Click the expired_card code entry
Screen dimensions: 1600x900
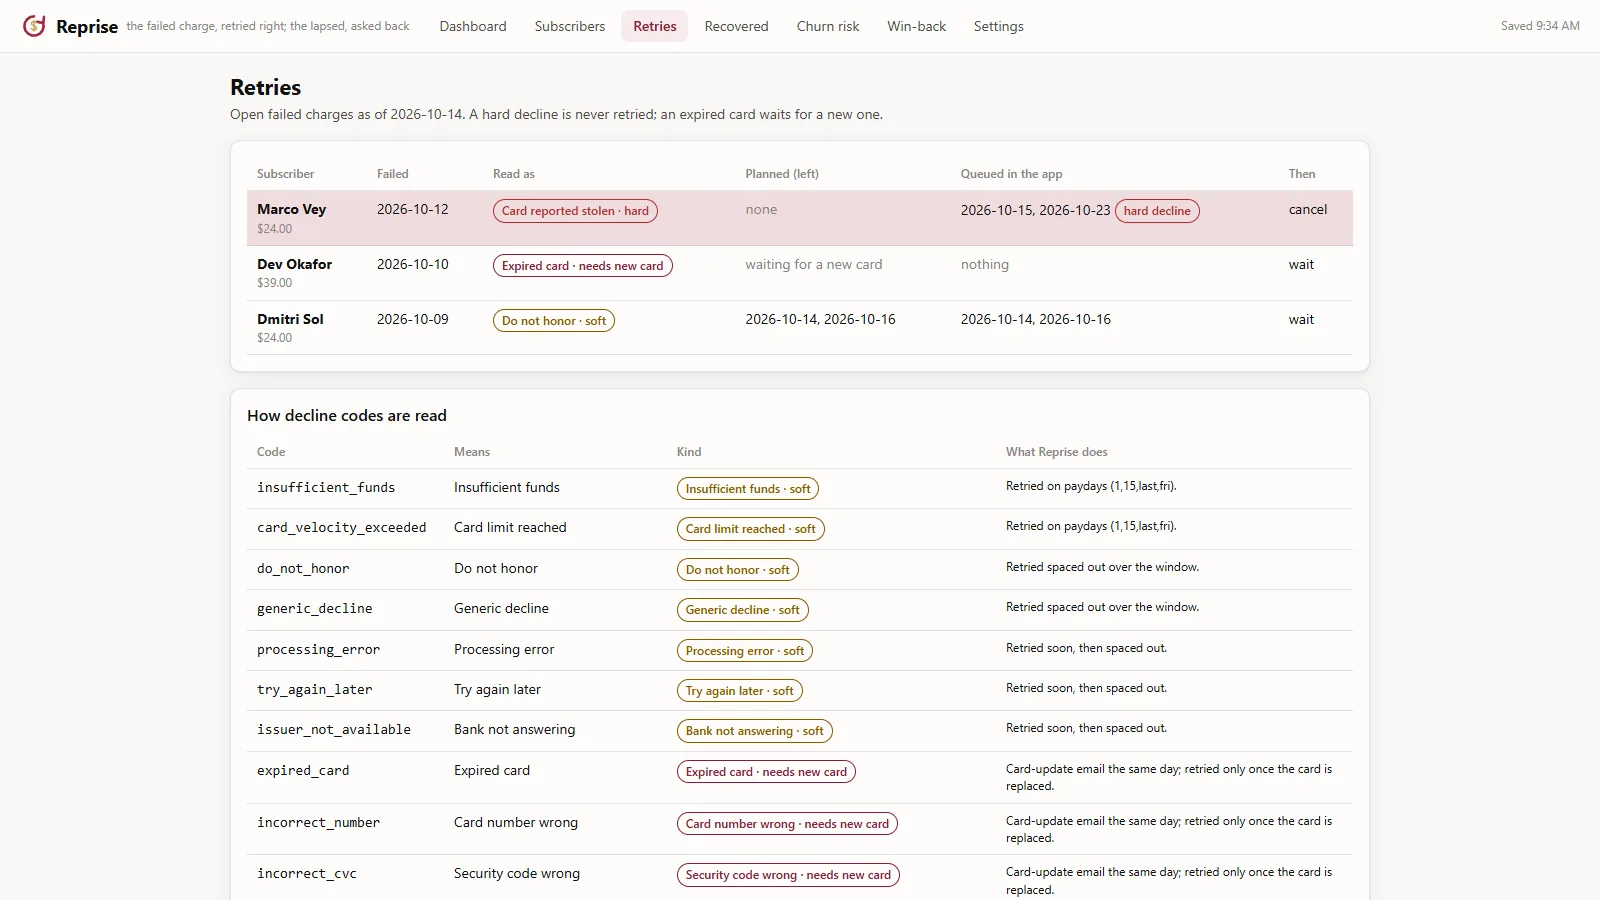303,771
